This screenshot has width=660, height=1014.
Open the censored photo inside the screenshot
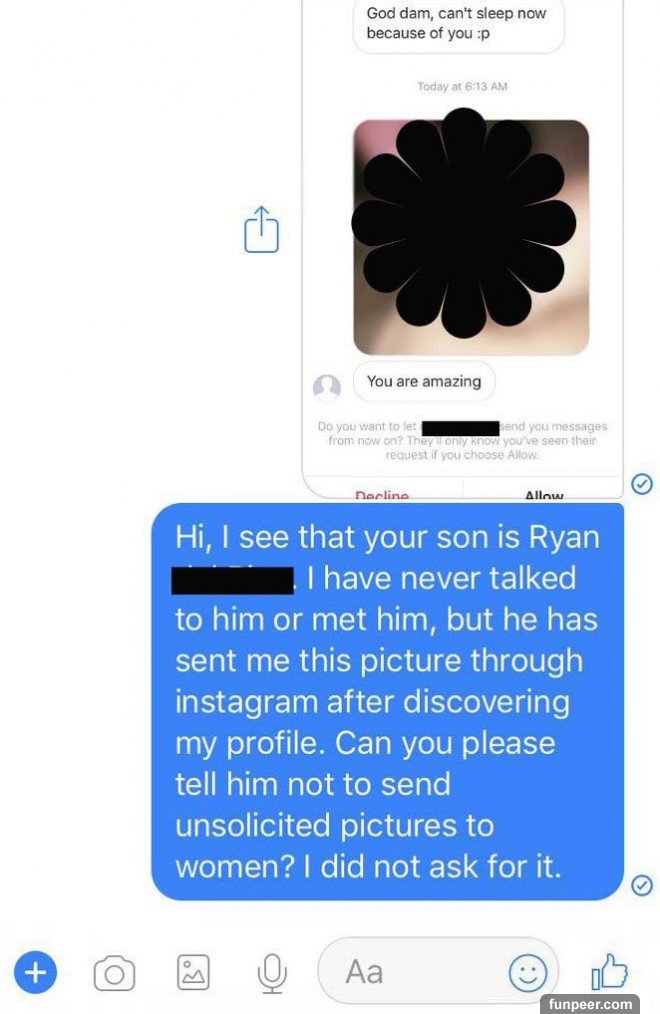[471, 237]
